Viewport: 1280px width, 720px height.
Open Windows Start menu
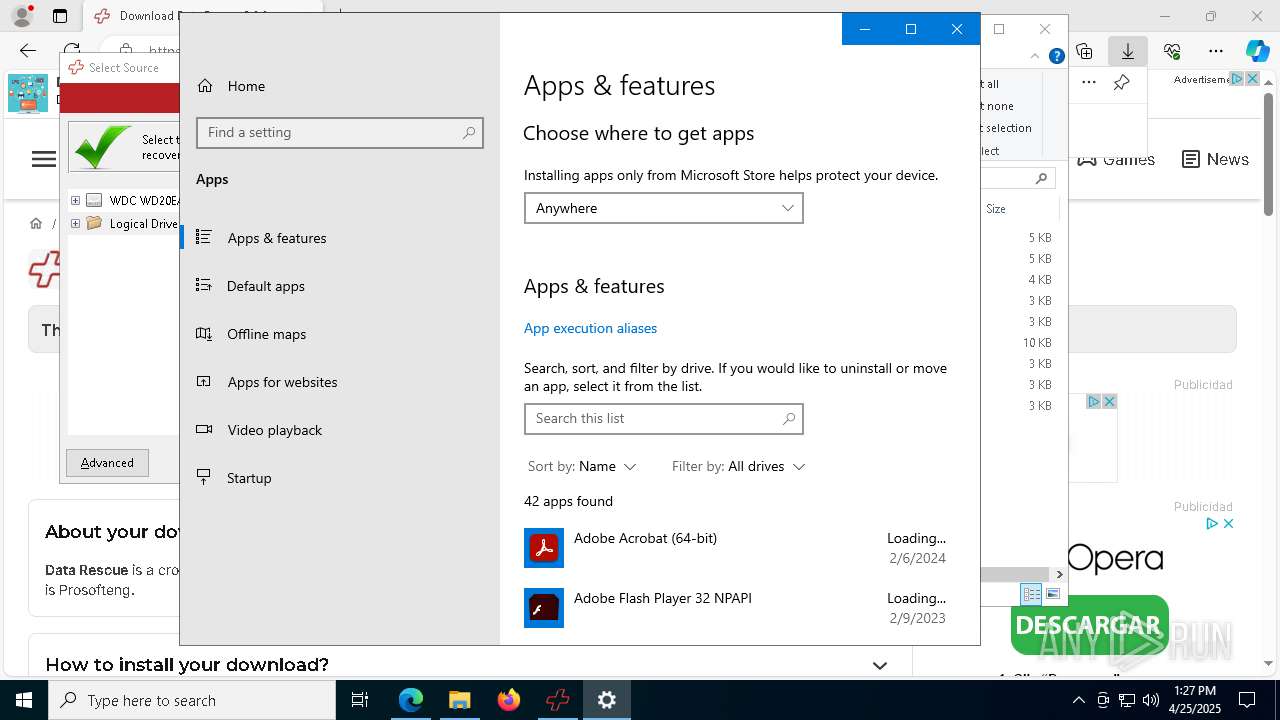pyautogui.click(x=24, y=700)
